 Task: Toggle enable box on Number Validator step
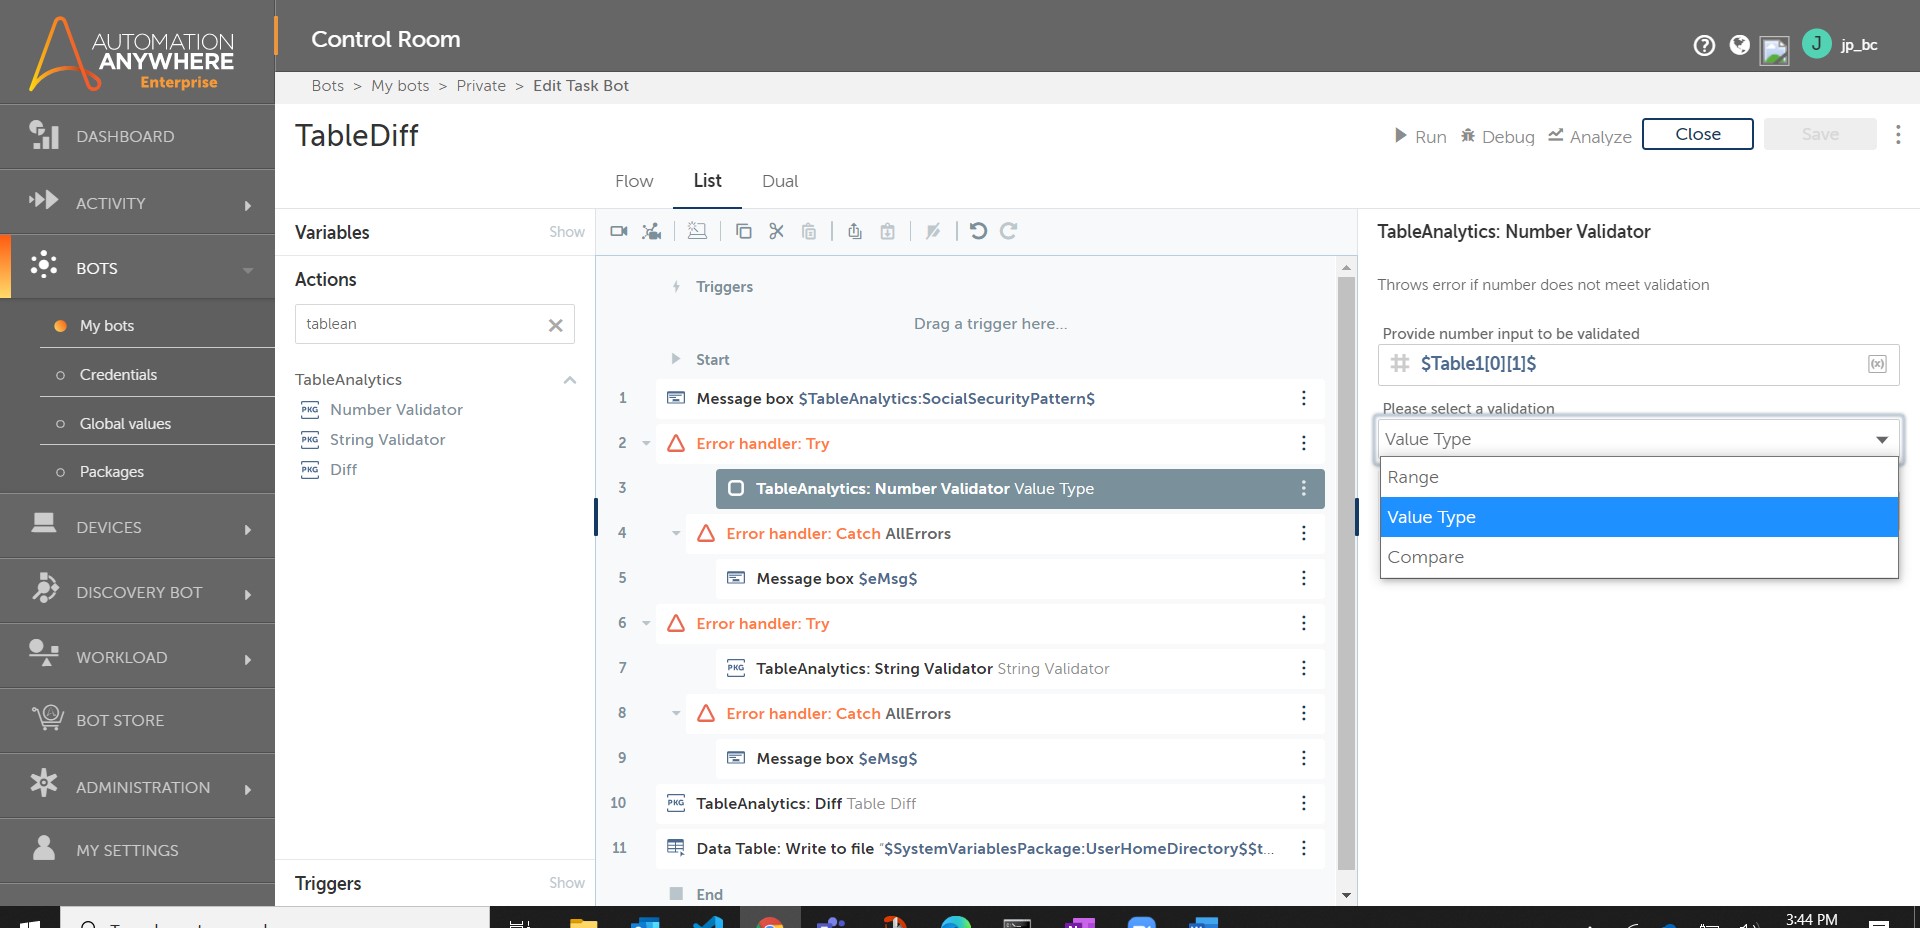(x=736, y=488)
